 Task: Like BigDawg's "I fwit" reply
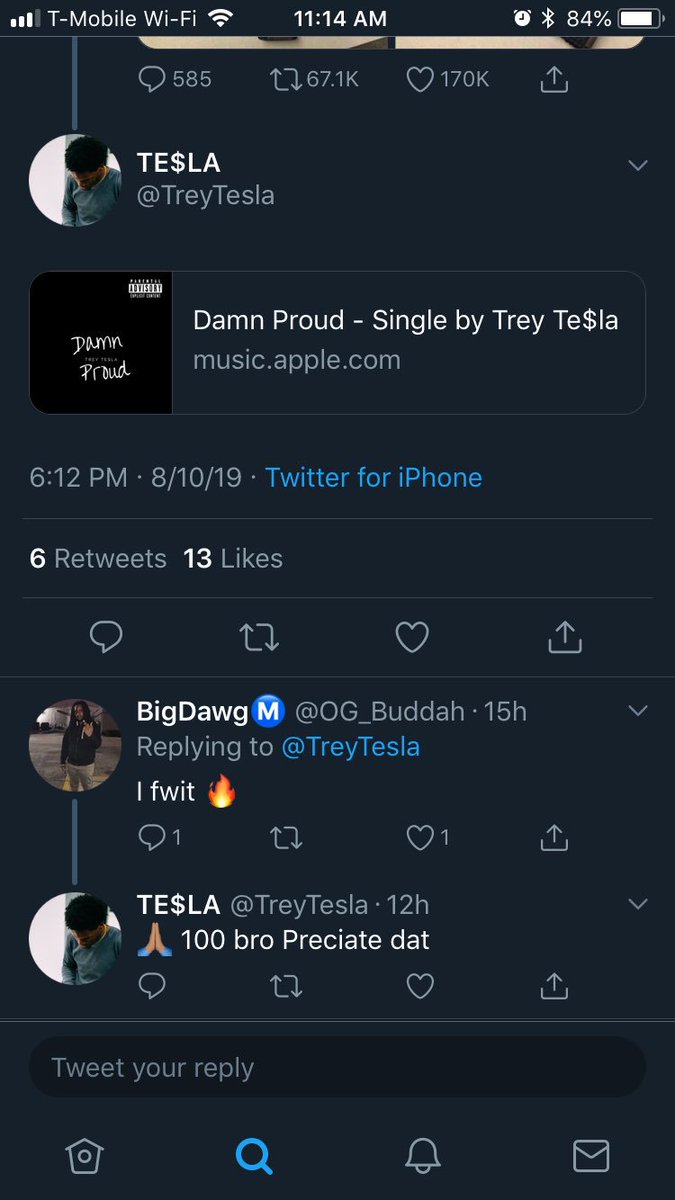pyautogui.click(x=420, y=838)
